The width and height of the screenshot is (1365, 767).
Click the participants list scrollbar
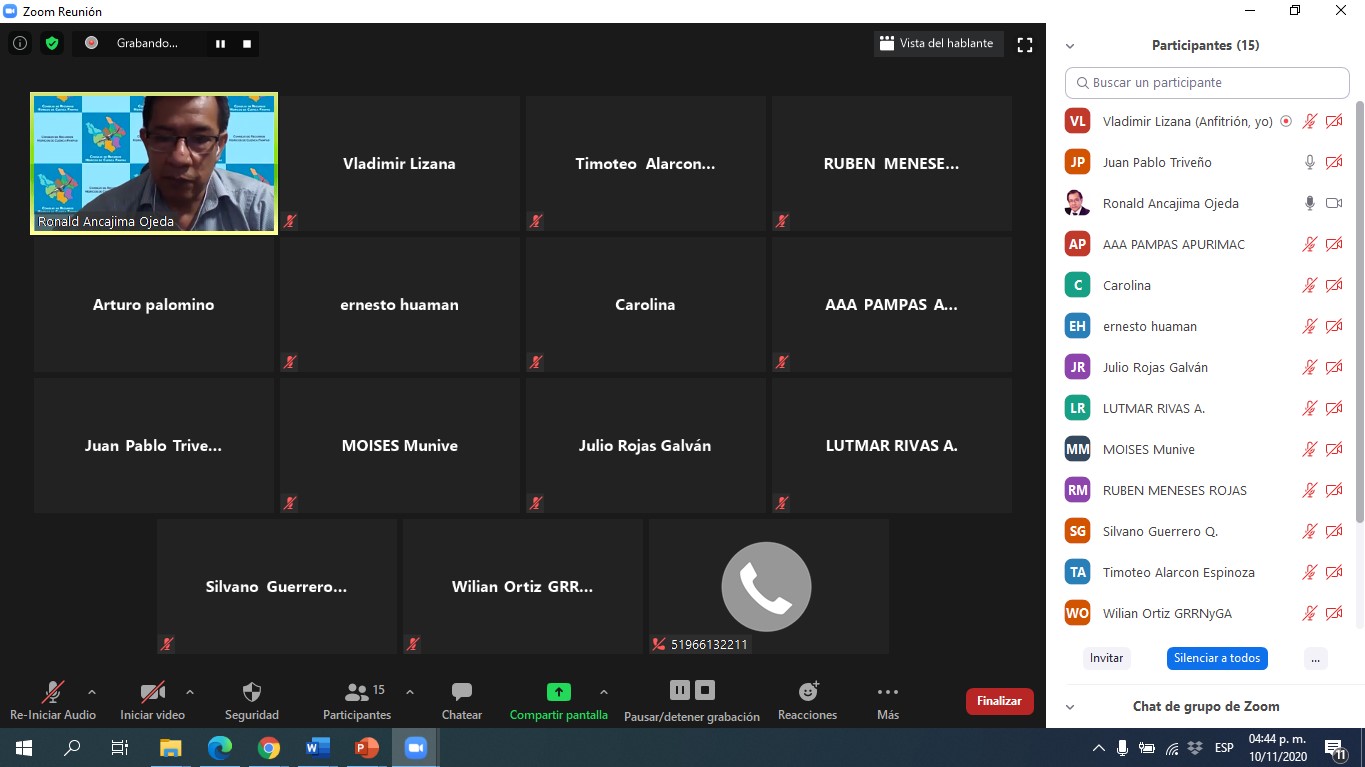tap(1359, 300)
